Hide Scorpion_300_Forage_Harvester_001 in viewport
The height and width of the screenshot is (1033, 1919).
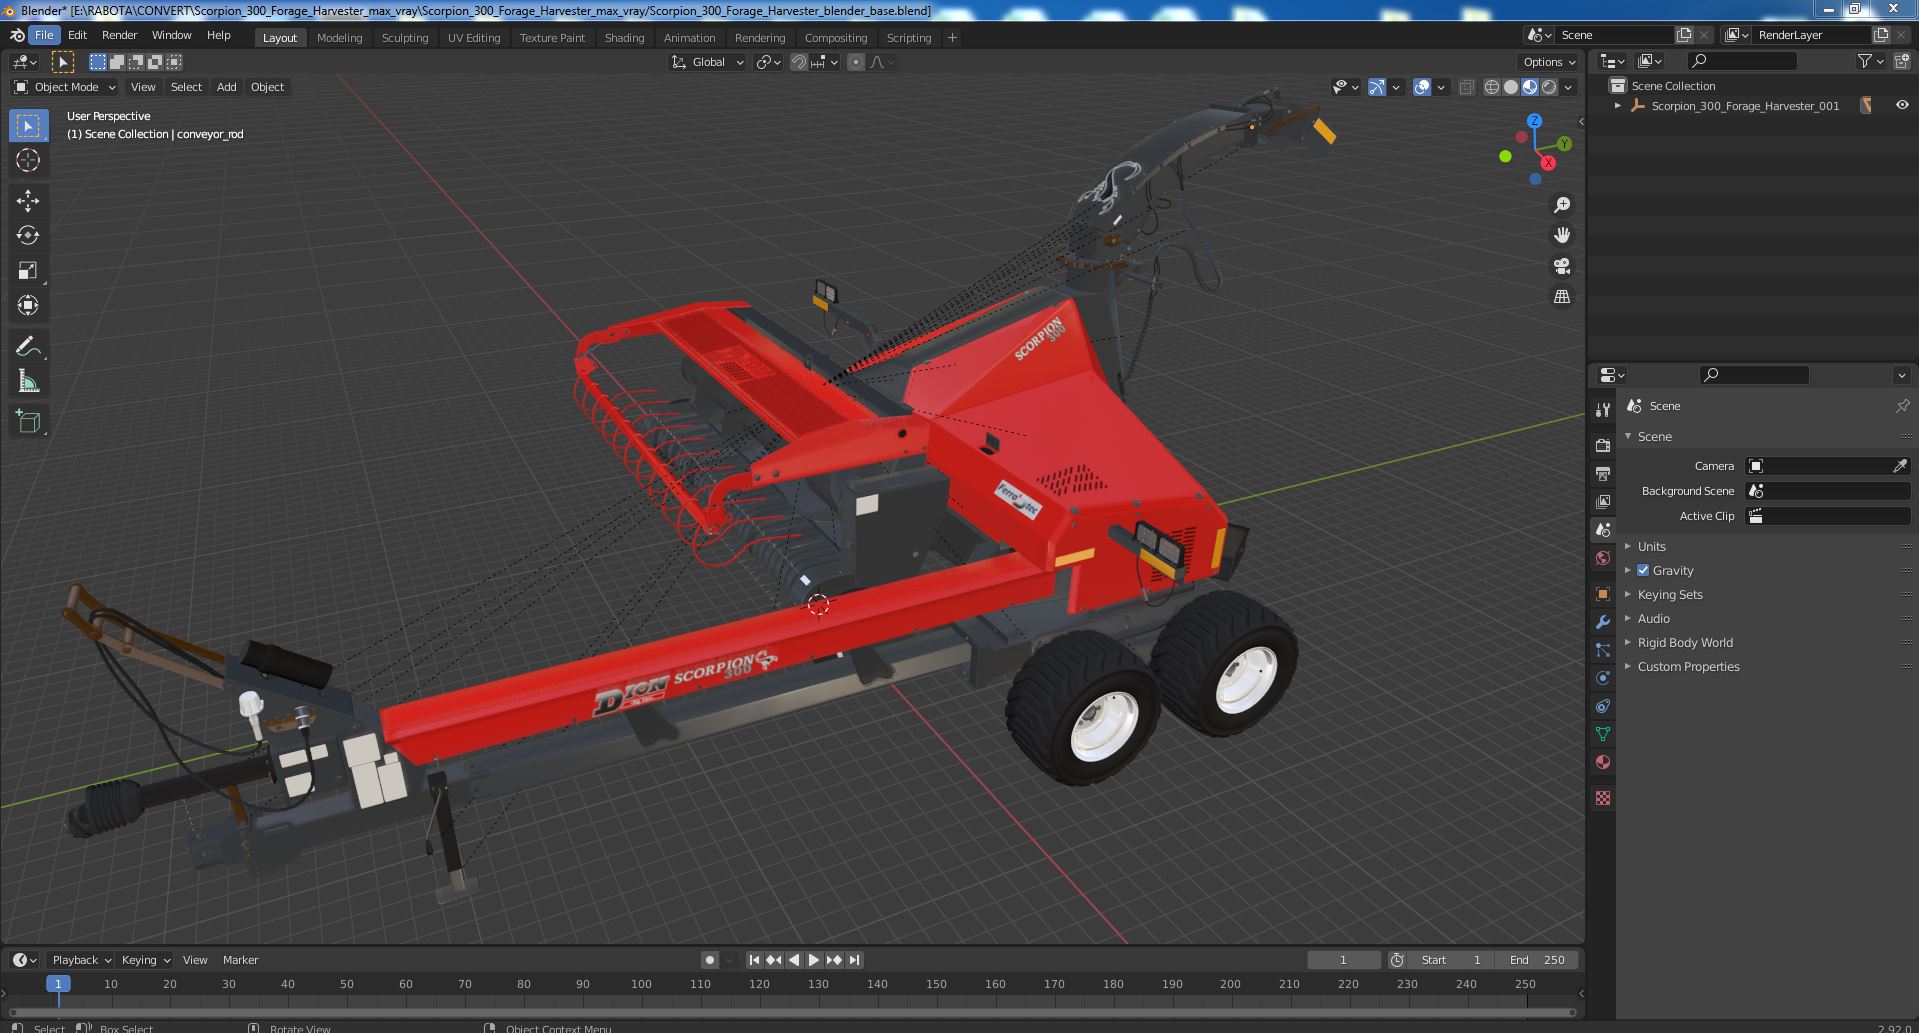click(1902, 105)
